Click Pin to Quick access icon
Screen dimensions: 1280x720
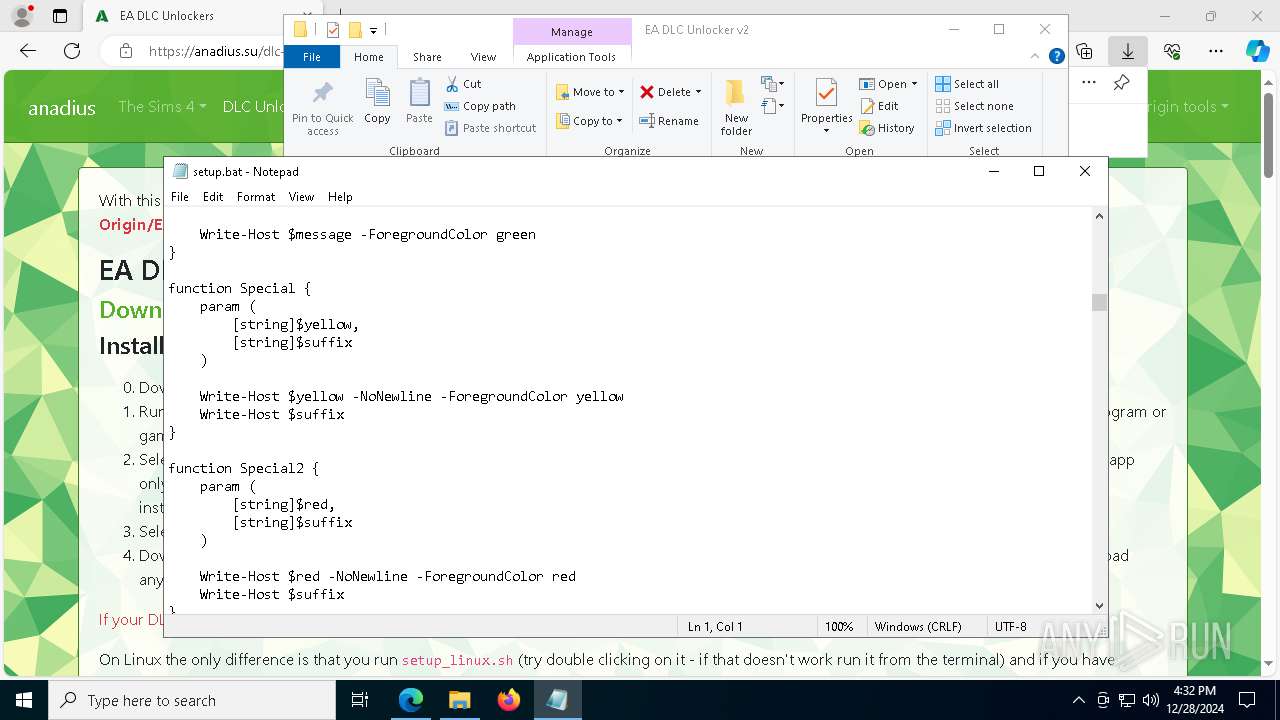coord(322,108)
